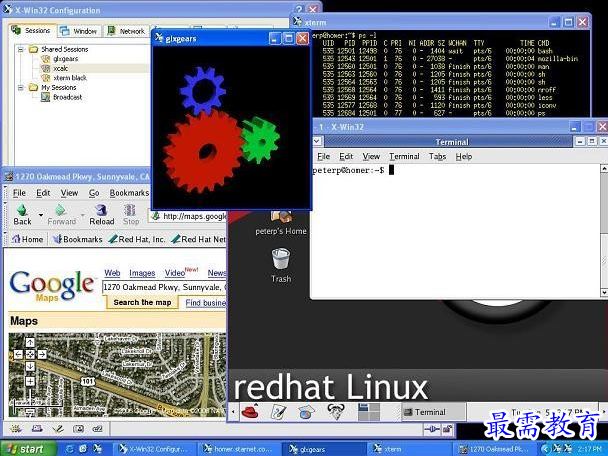This screenshot has width=608, height=456.
Task: Follow the Web link on Google
Action: click(112, 273)
